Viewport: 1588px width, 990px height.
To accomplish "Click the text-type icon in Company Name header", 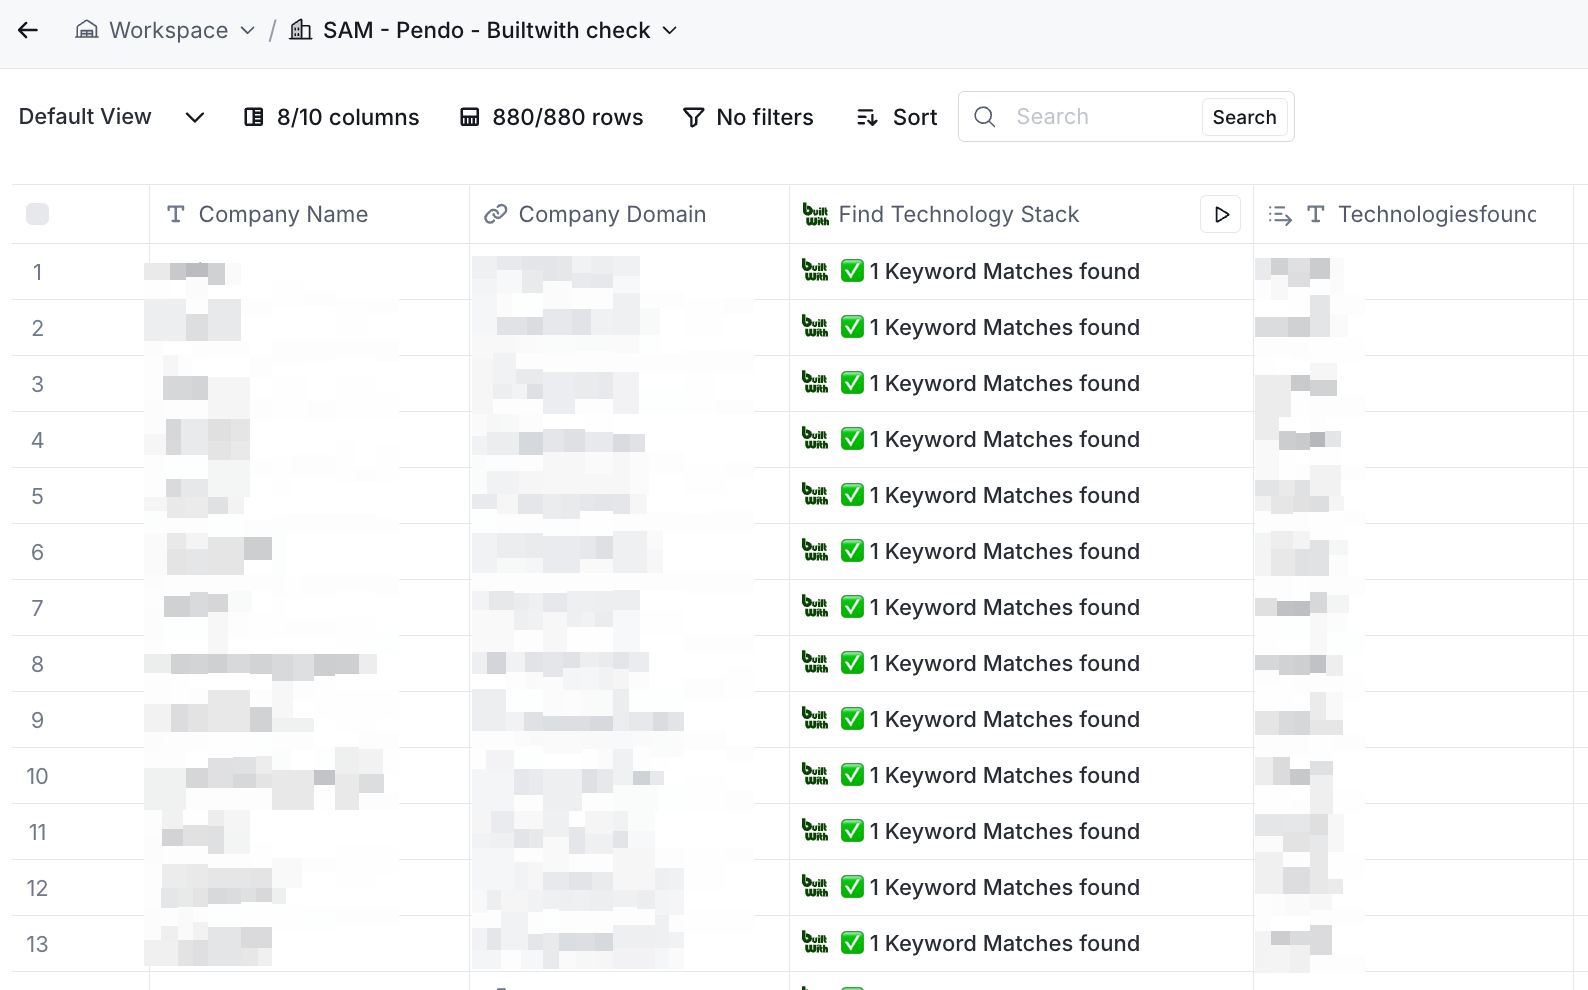I will coord(176,214).
